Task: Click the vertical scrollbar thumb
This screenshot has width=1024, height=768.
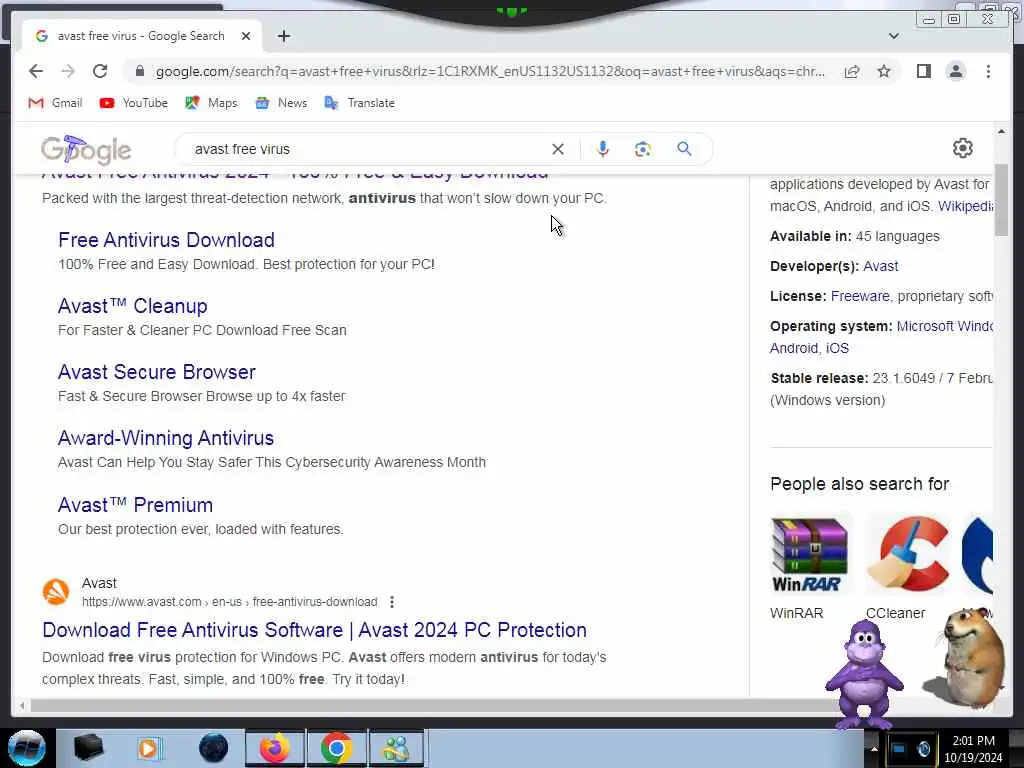Action: tap(1001, 199)
